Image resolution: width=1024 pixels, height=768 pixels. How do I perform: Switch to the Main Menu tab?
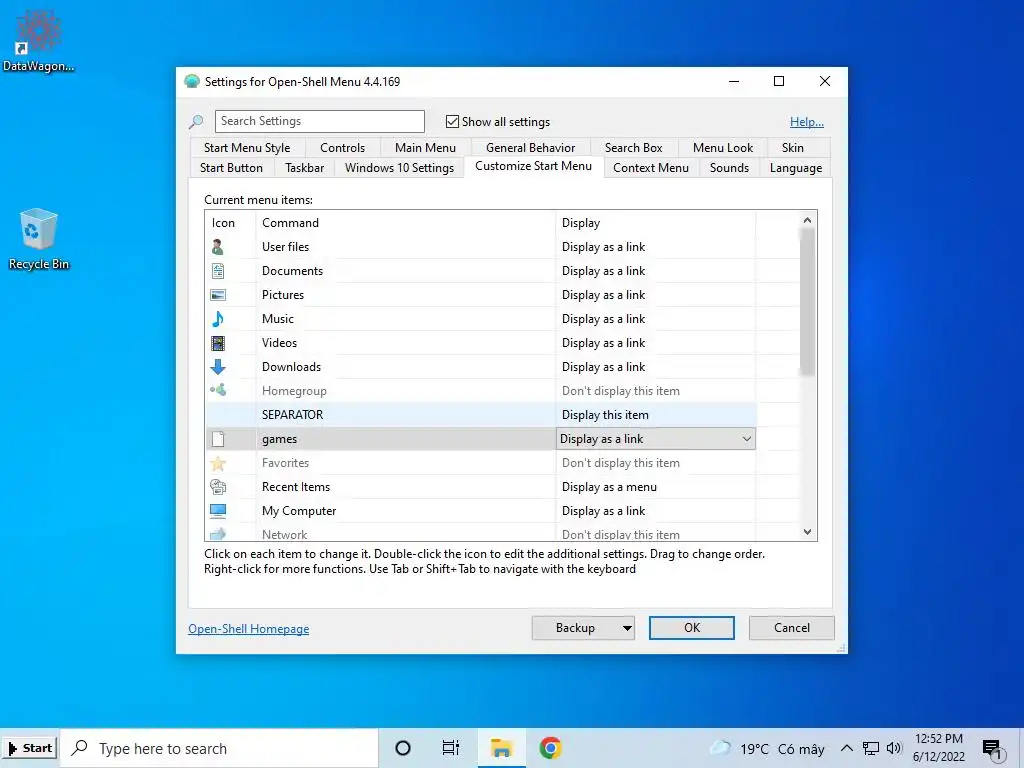pos(425,148)
